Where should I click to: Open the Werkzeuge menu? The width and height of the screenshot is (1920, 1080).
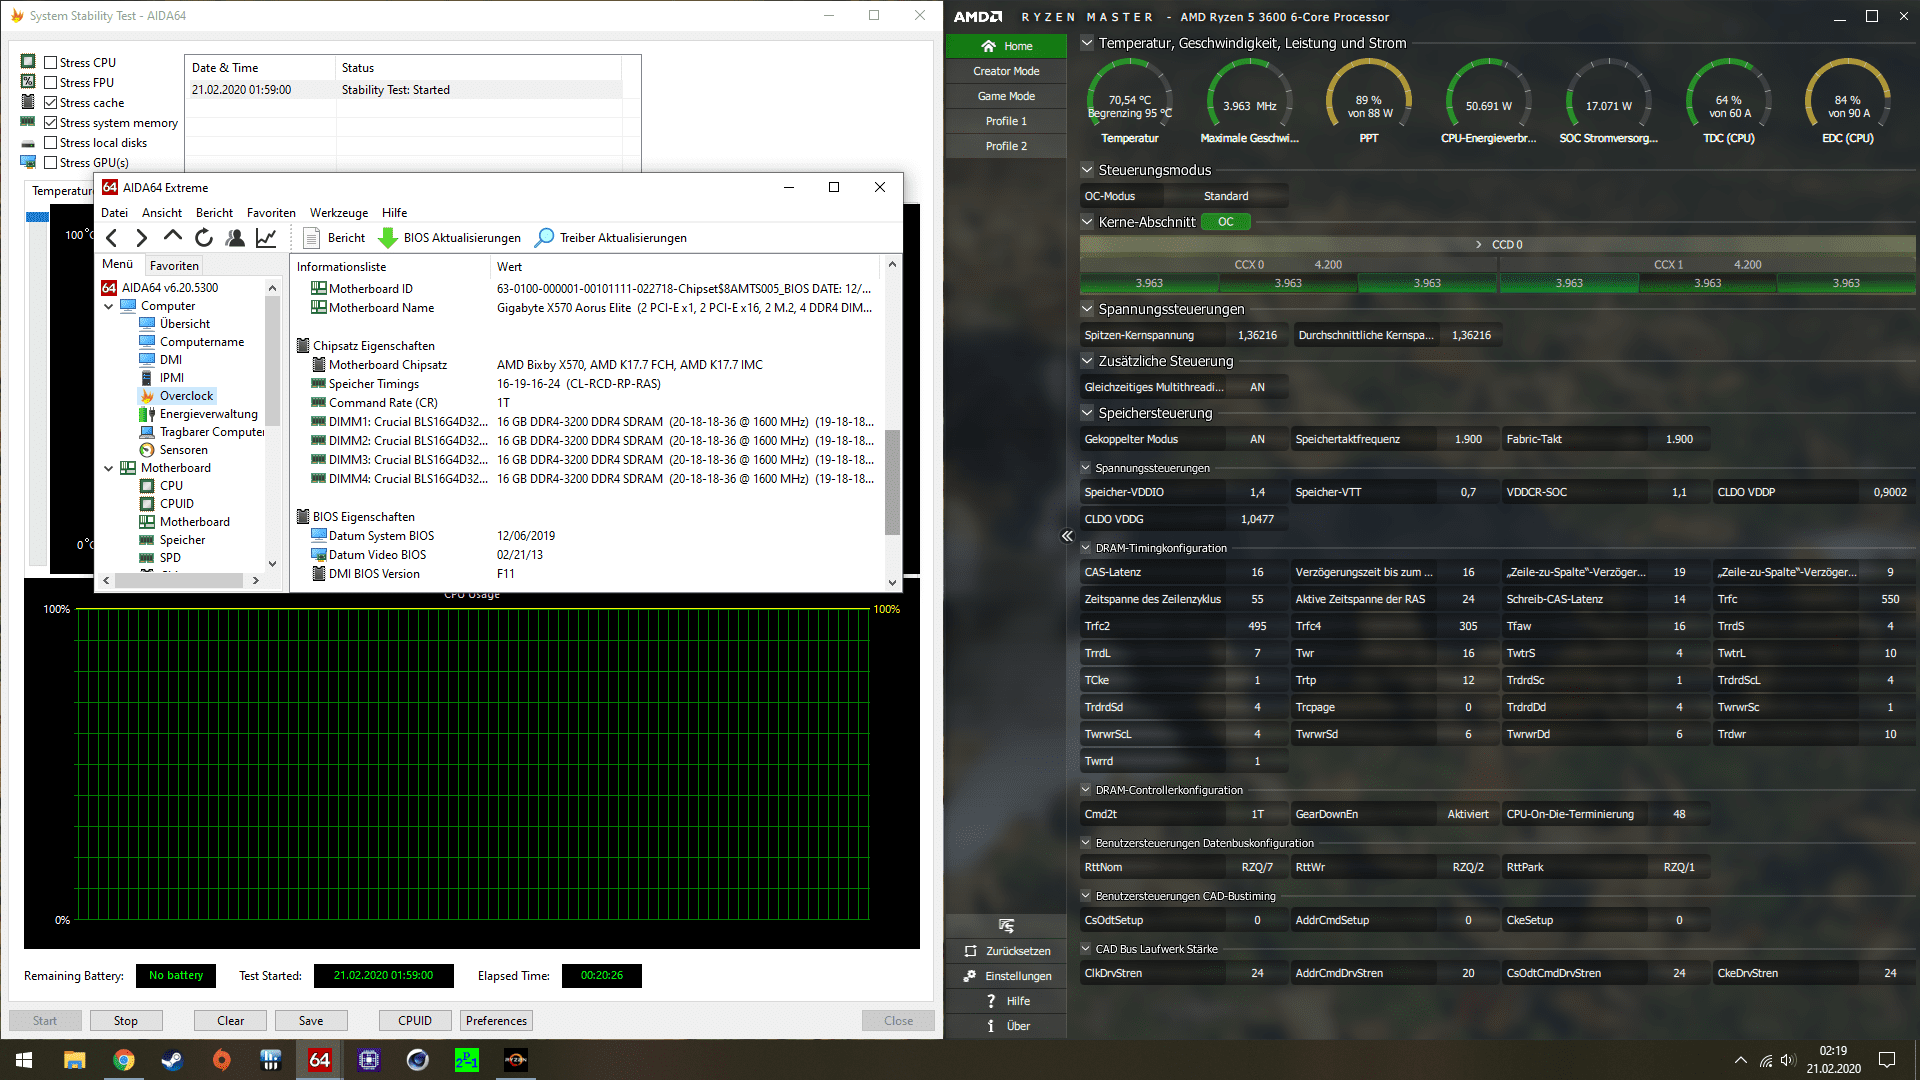(x=339, y=213)
